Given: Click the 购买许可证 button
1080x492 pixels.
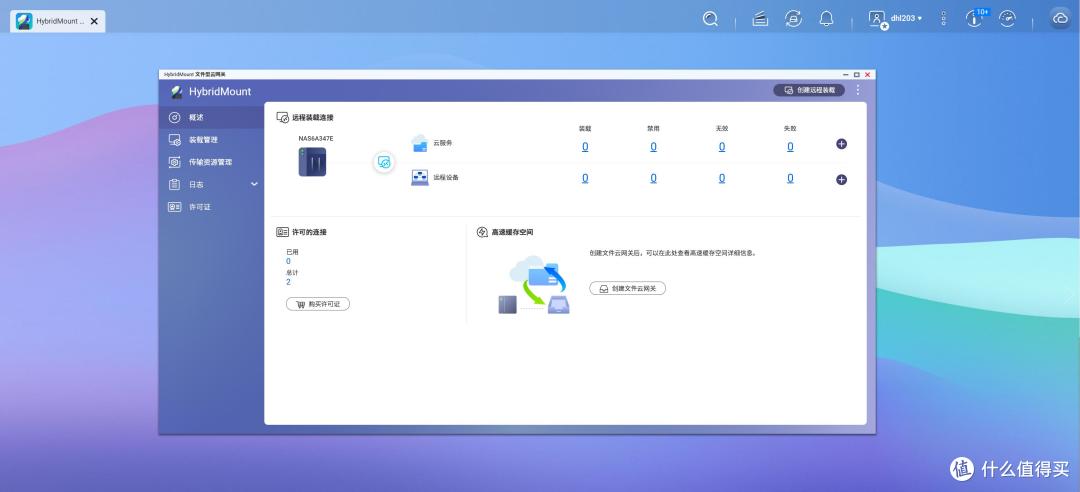Looking at the screenshot, I should 318,304.
